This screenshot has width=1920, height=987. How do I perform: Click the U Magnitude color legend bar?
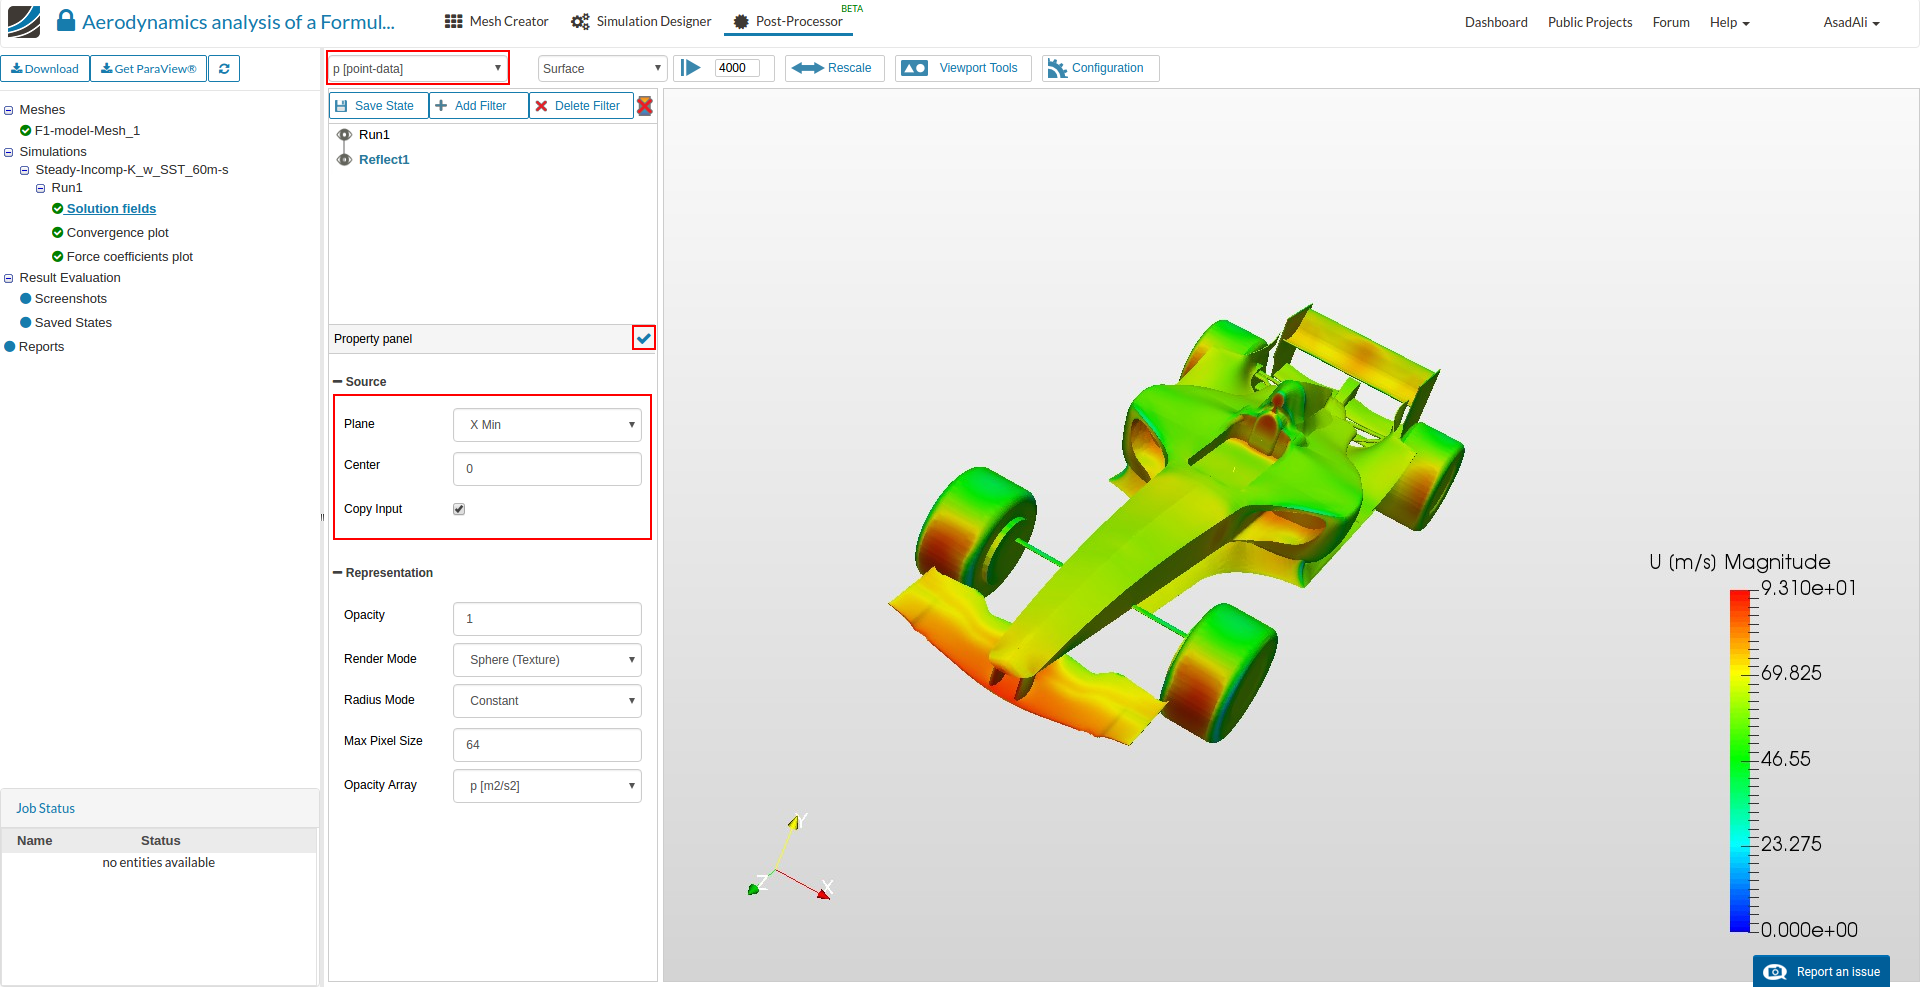click(x=1739, y=760)
